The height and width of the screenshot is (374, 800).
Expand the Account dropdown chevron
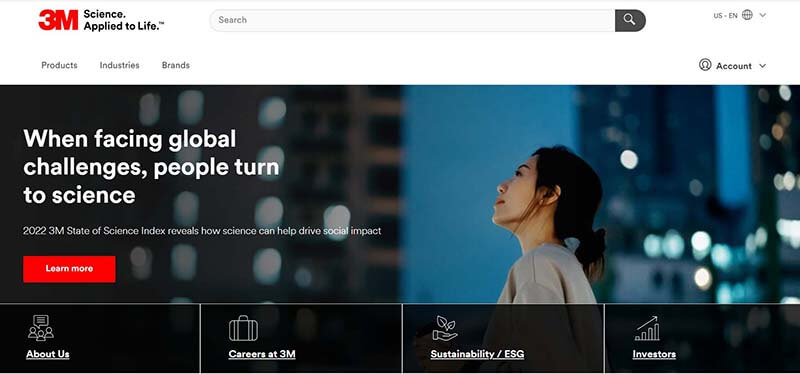pos(763,66)
